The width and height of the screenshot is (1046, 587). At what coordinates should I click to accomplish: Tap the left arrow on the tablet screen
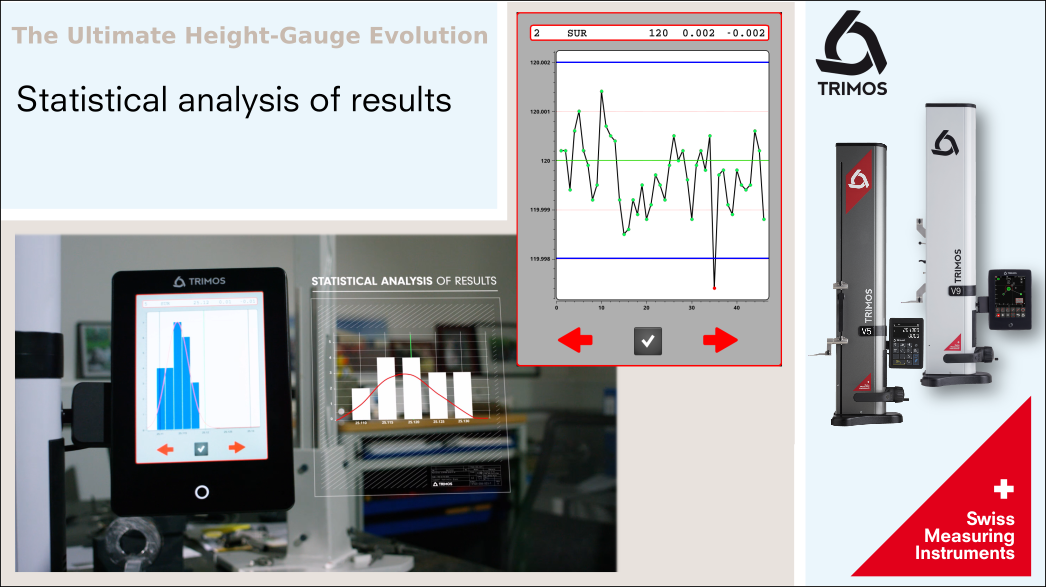coord(165,449)
